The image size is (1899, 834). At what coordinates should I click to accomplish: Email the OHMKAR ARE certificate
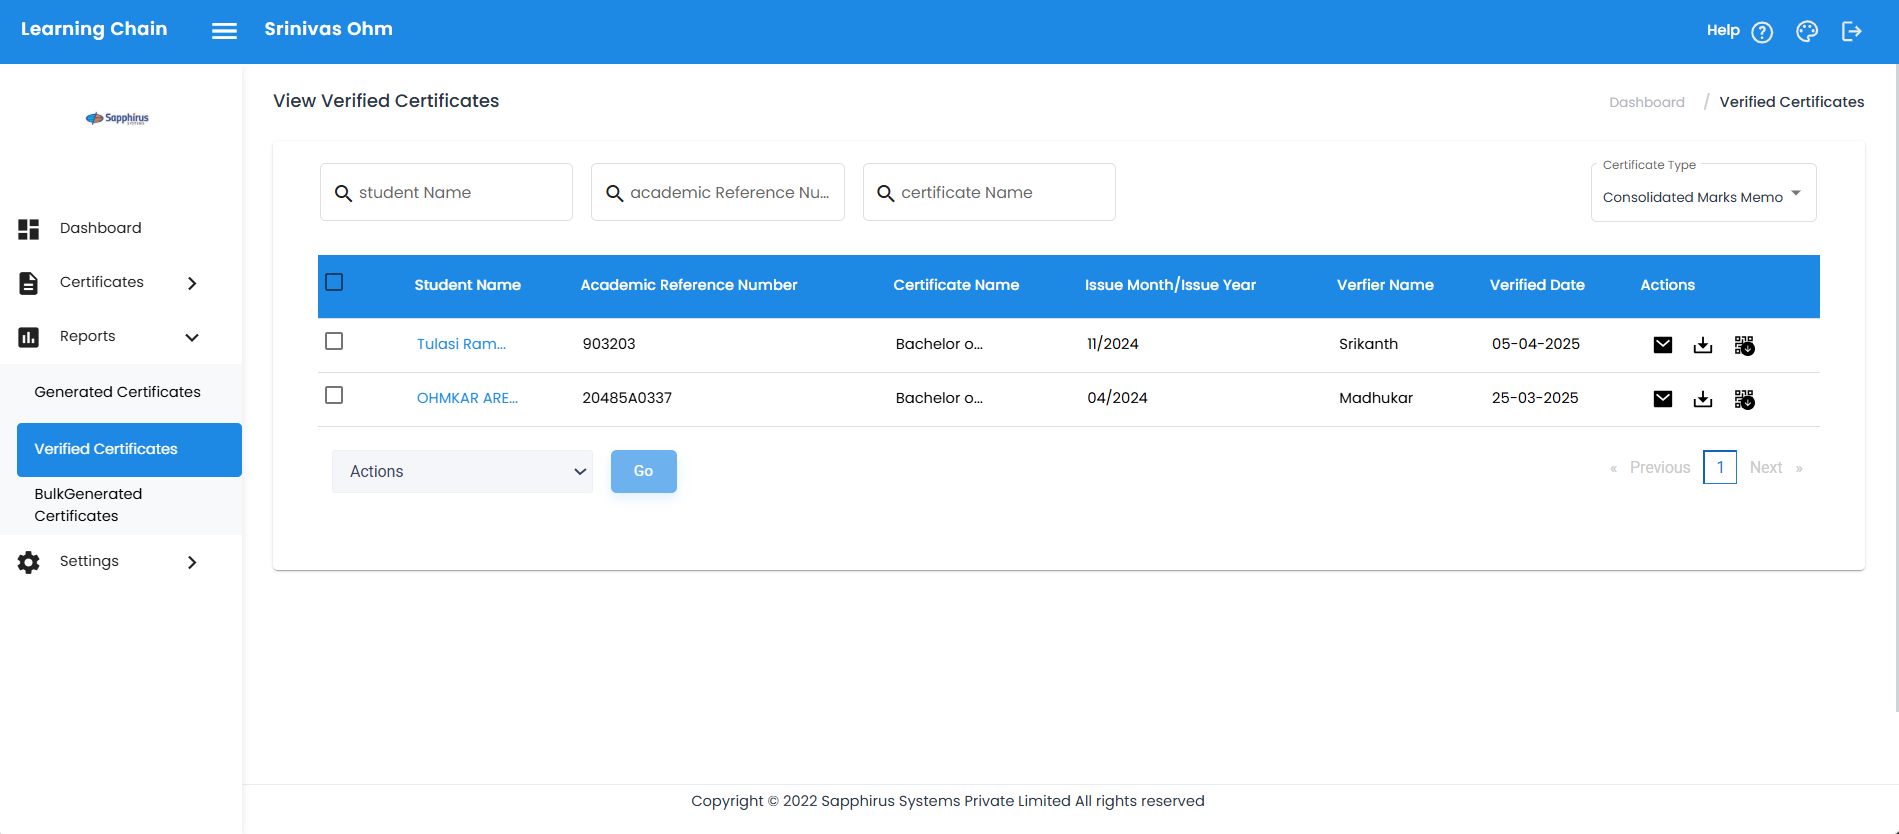point(1662,399)
